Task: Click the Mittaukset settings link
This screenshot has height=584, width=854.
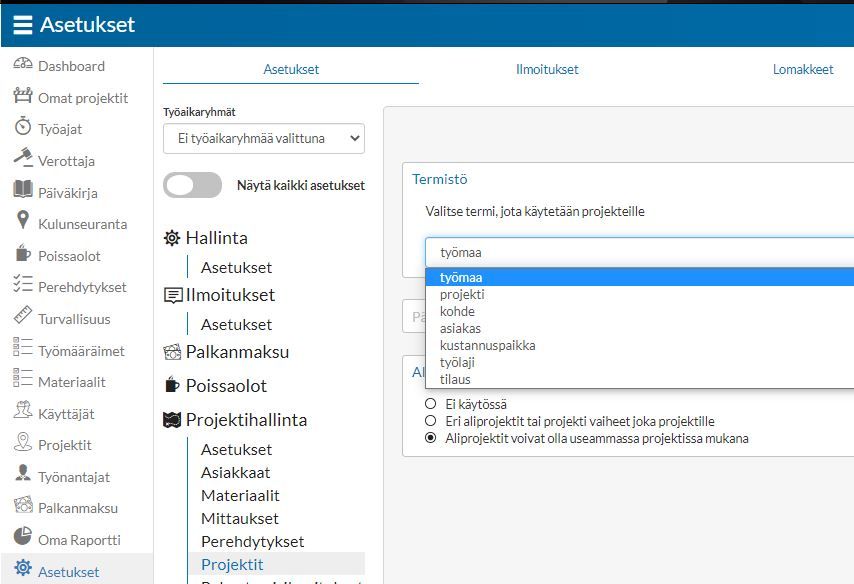Action: [240, 518]
